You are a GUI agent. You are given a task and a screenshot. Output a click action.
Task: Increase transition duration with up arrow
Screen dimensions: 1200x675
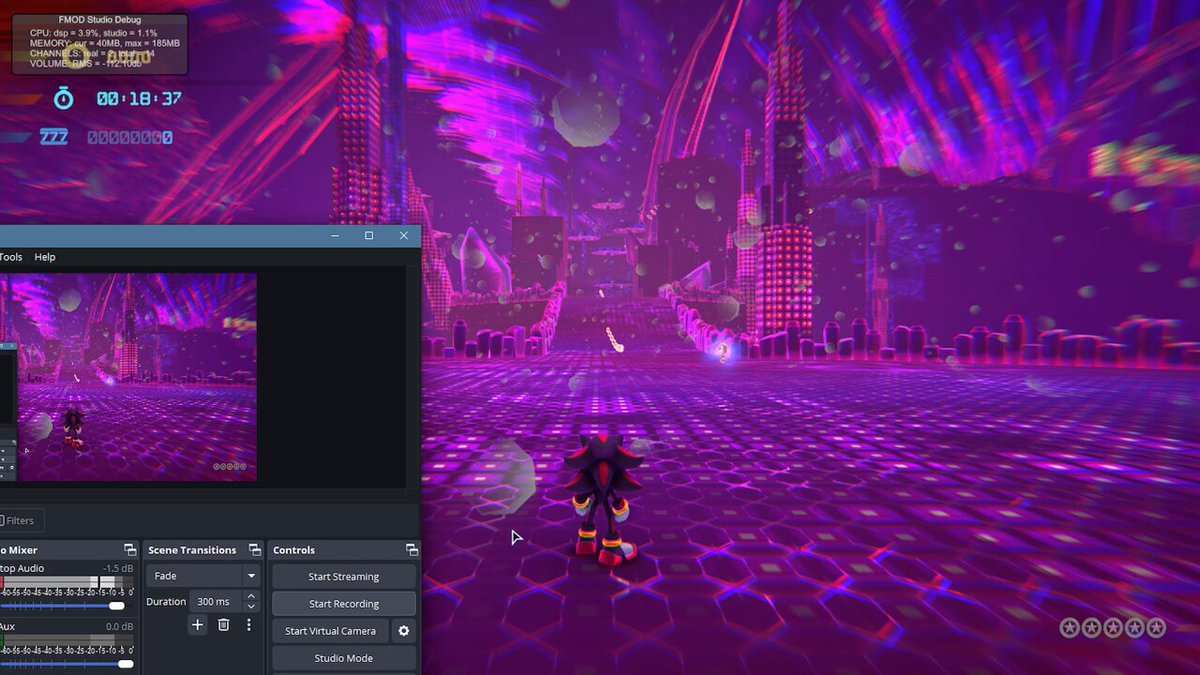251,596
